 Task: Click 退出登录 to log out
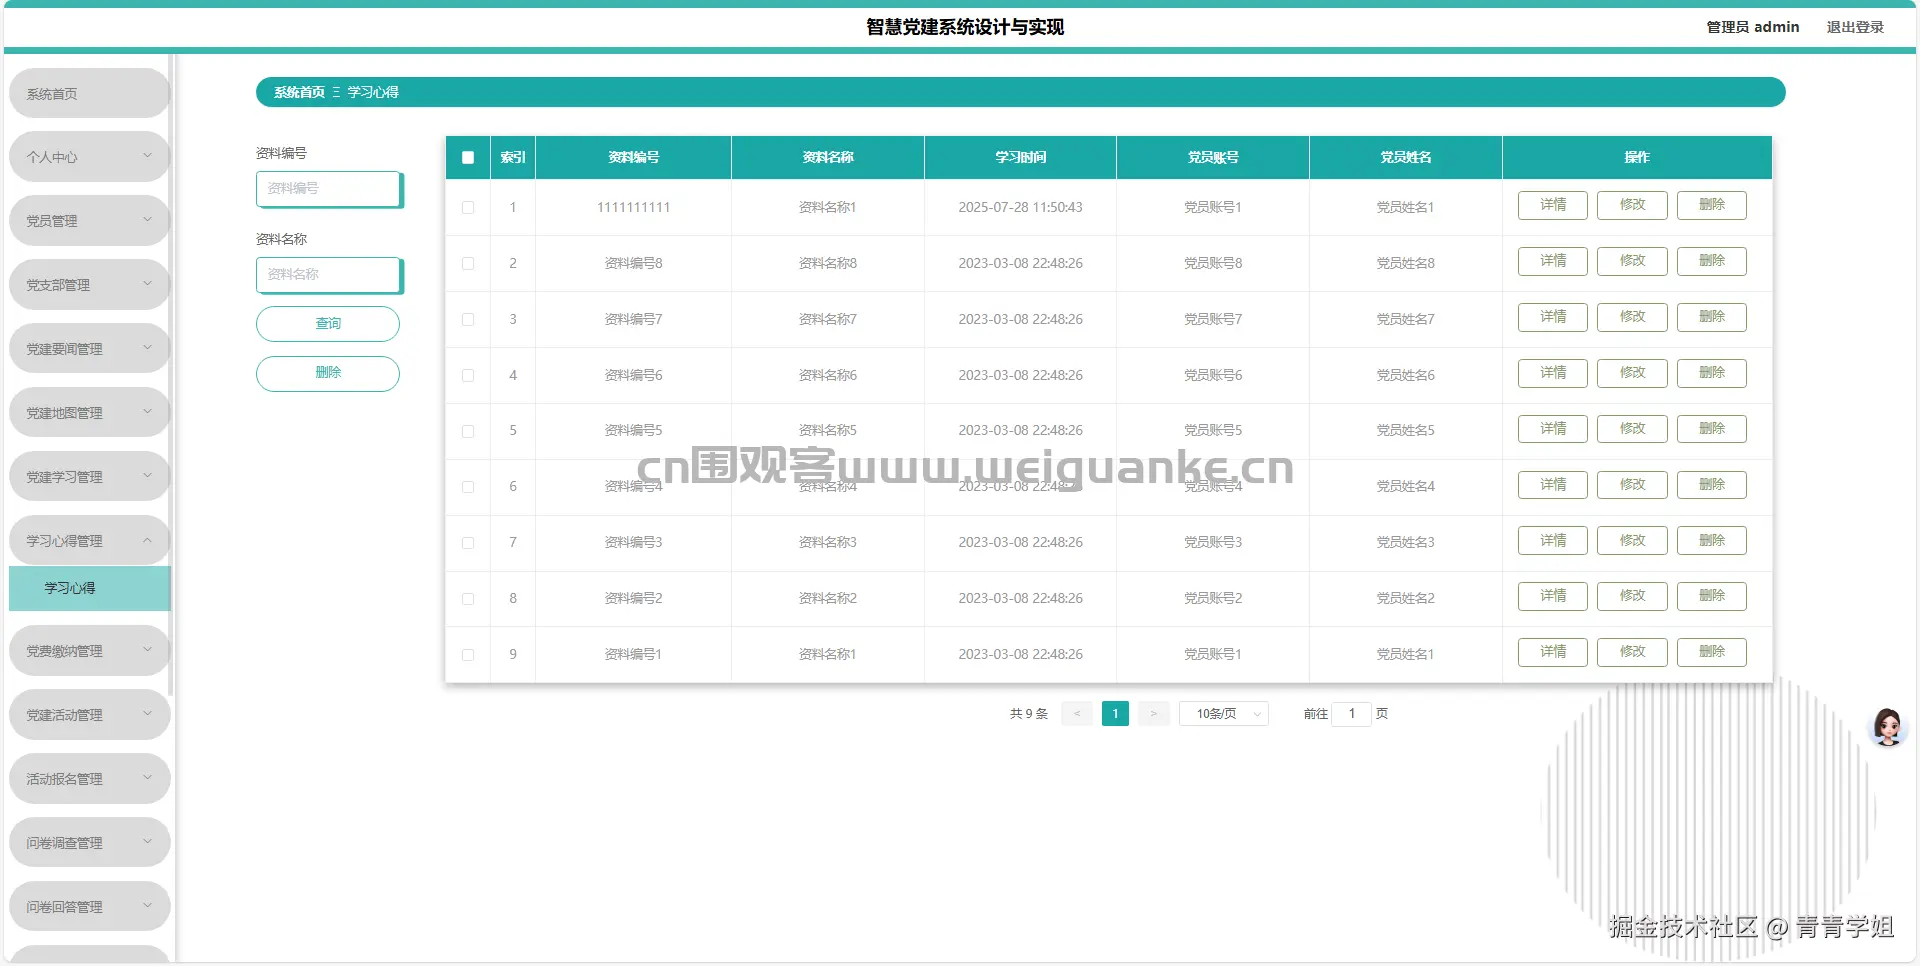1855,27
